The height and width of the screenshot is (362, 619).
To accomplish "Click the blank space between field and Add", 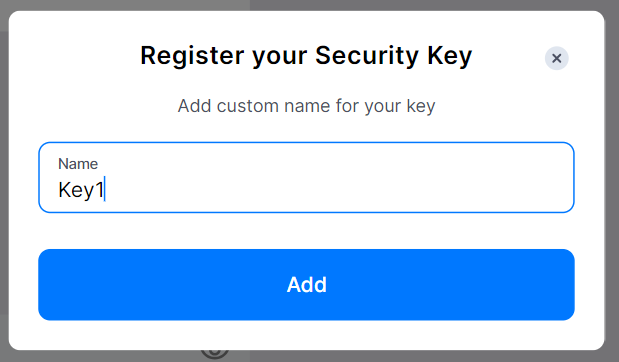I will pyautogui.click(x=306, y=231).
